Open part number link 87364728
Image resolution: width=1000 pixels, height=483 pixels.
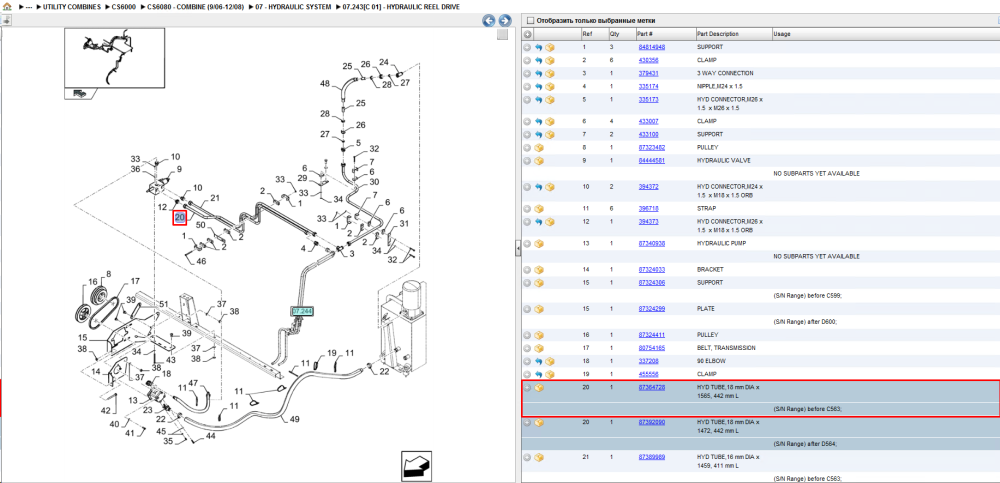coord(652,387)
